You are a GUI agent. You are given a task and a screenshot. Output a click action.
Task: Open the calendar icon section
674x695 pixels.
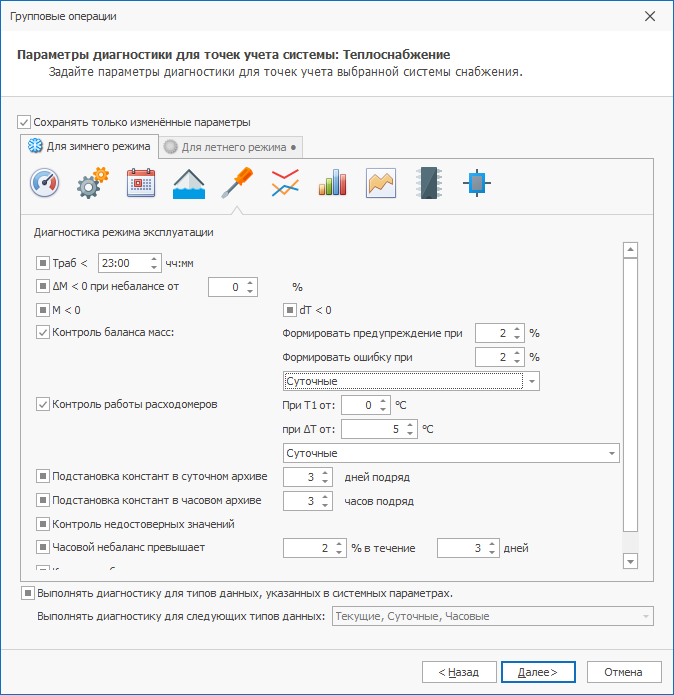tap(141, 183)
